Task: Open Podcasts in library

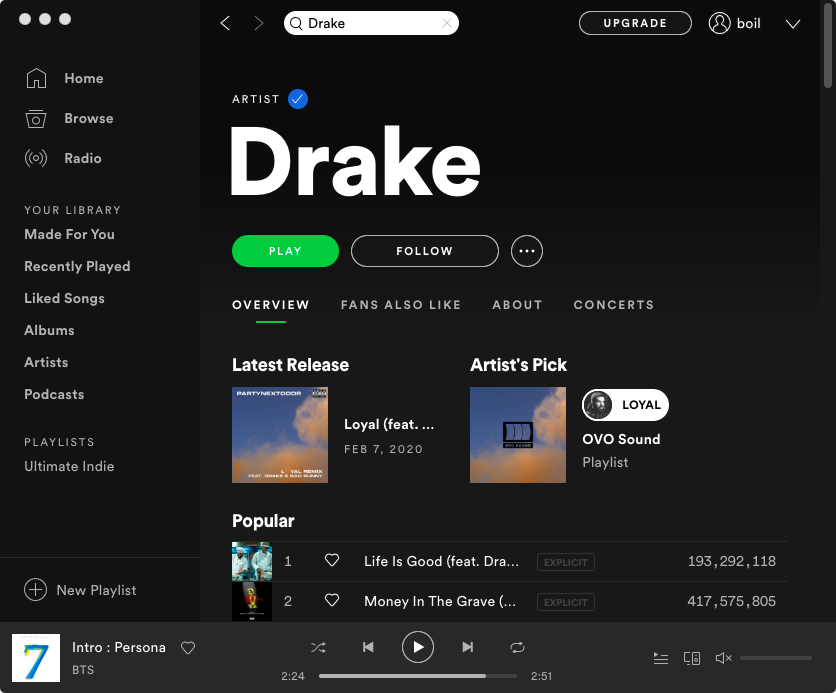Action: 54,394
